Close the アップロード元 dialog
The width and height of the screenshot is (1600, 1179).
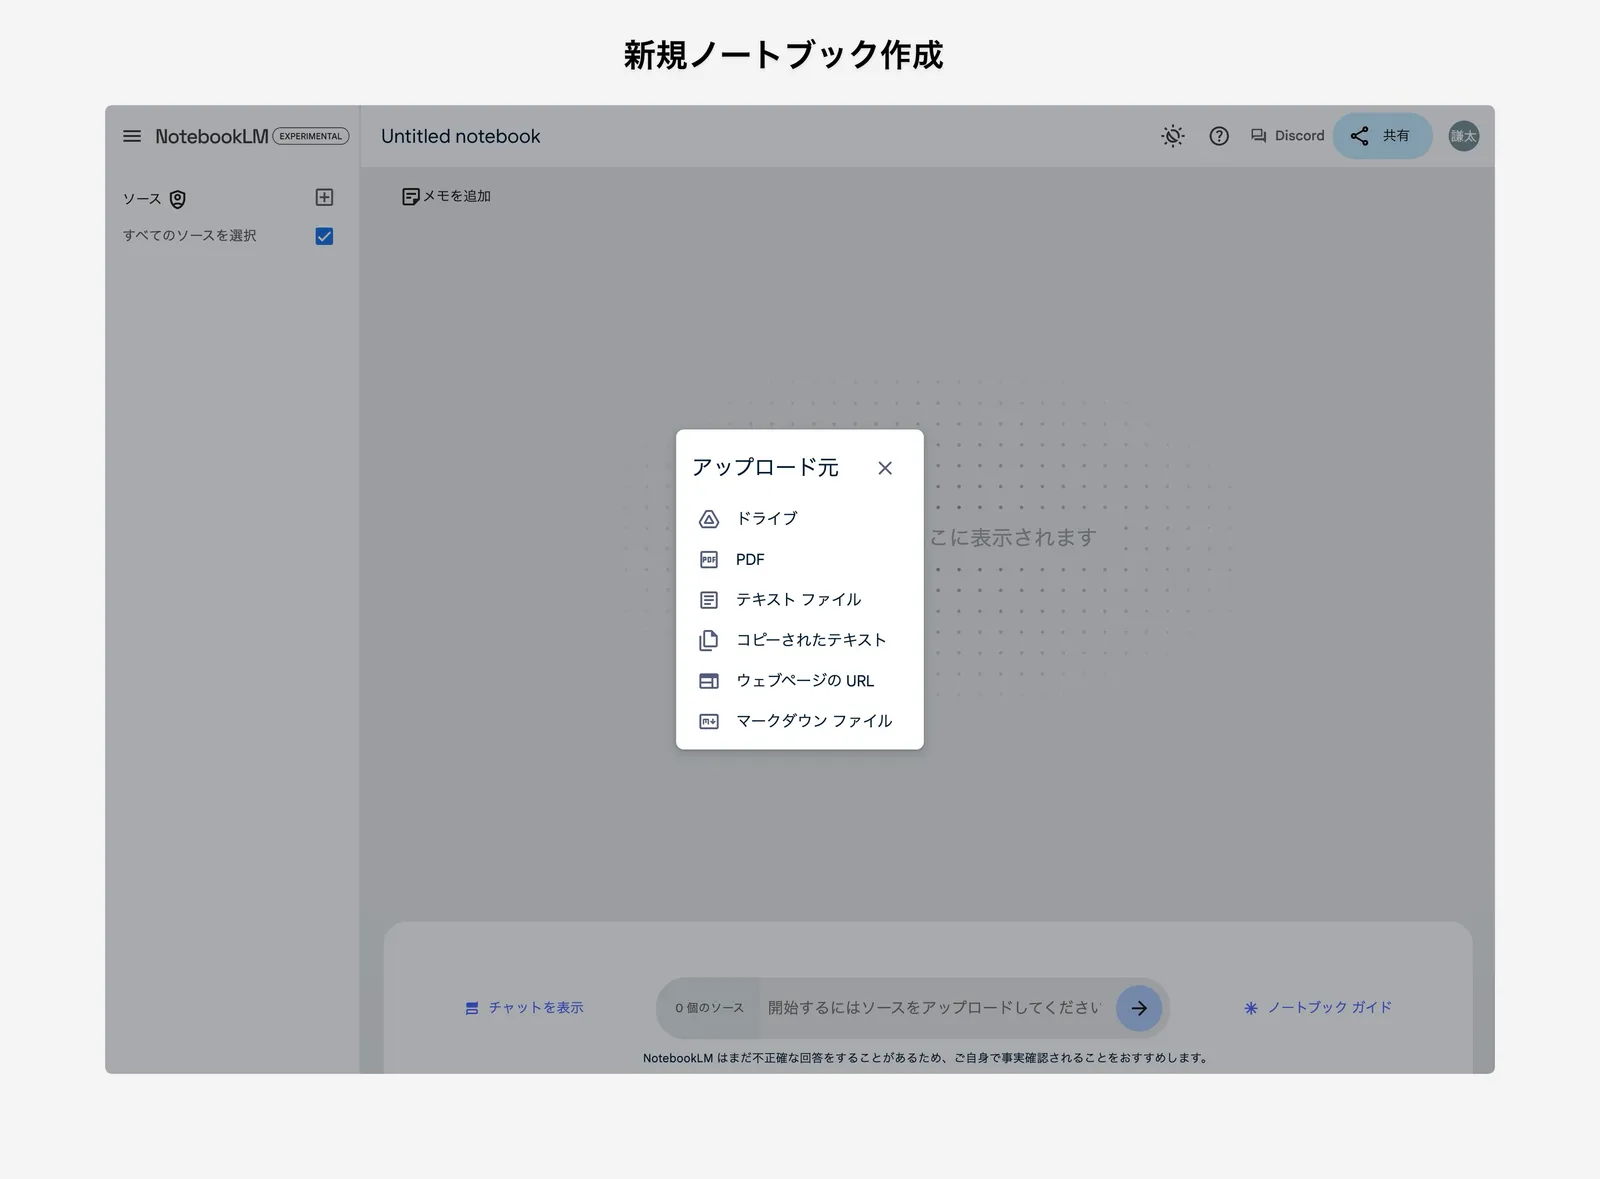(x=885, y=468)
